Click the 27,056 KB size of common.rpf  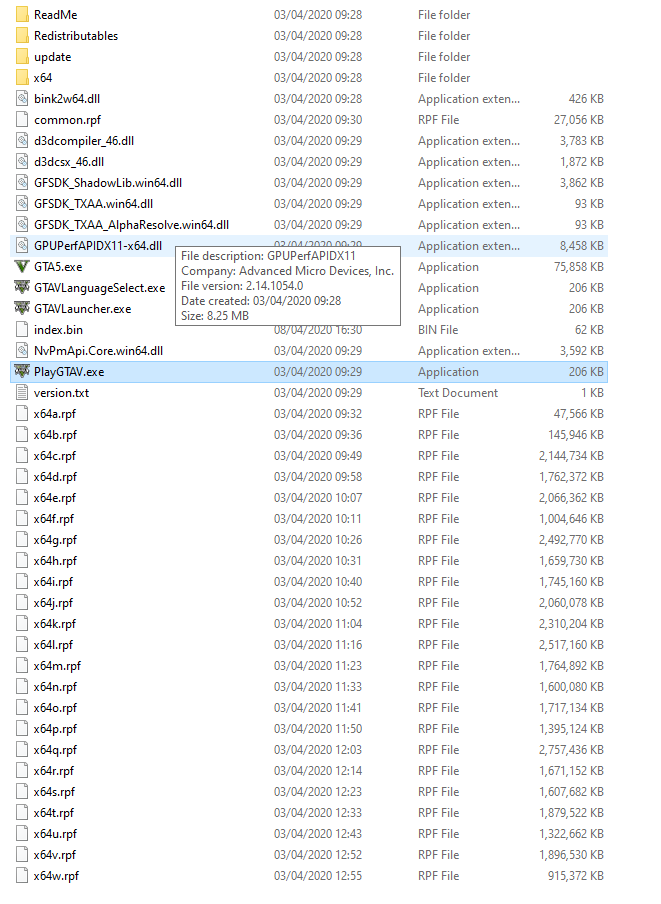coord(579,120)
